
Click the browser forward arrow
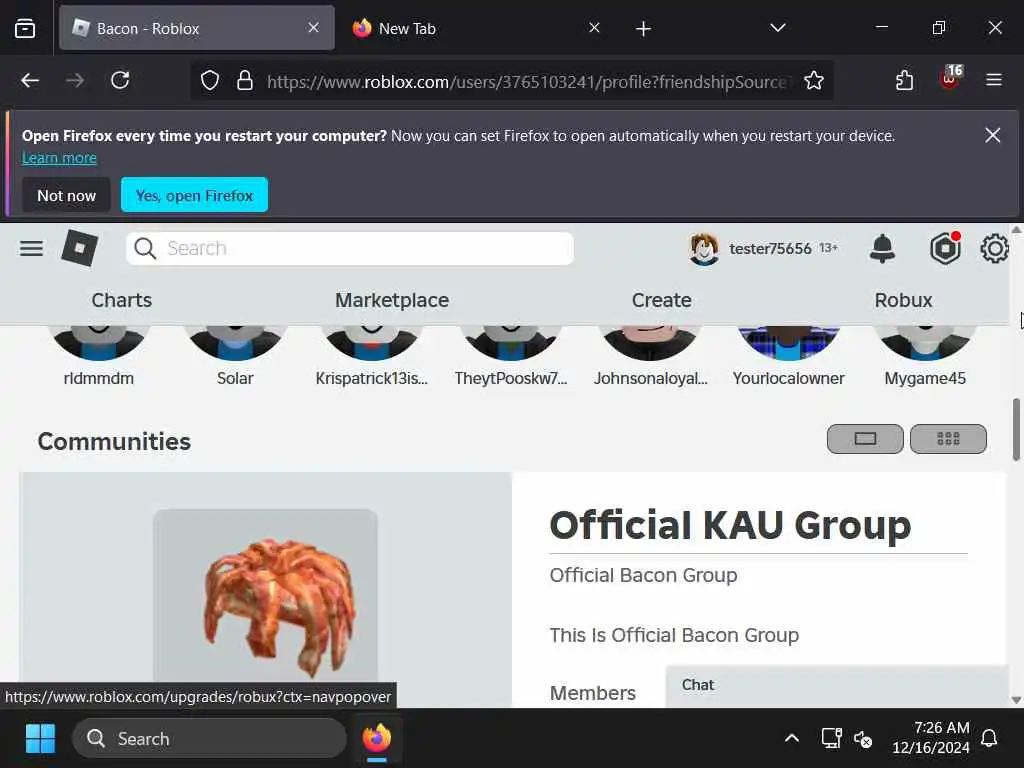pos(75,80)
